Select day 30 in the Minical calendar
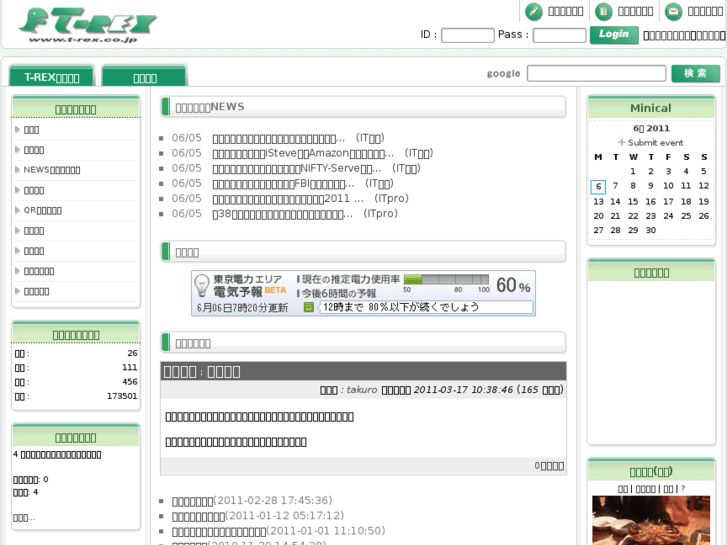This screenshot has width=727, height=545. pyautogui.click(x=650, y=230)
